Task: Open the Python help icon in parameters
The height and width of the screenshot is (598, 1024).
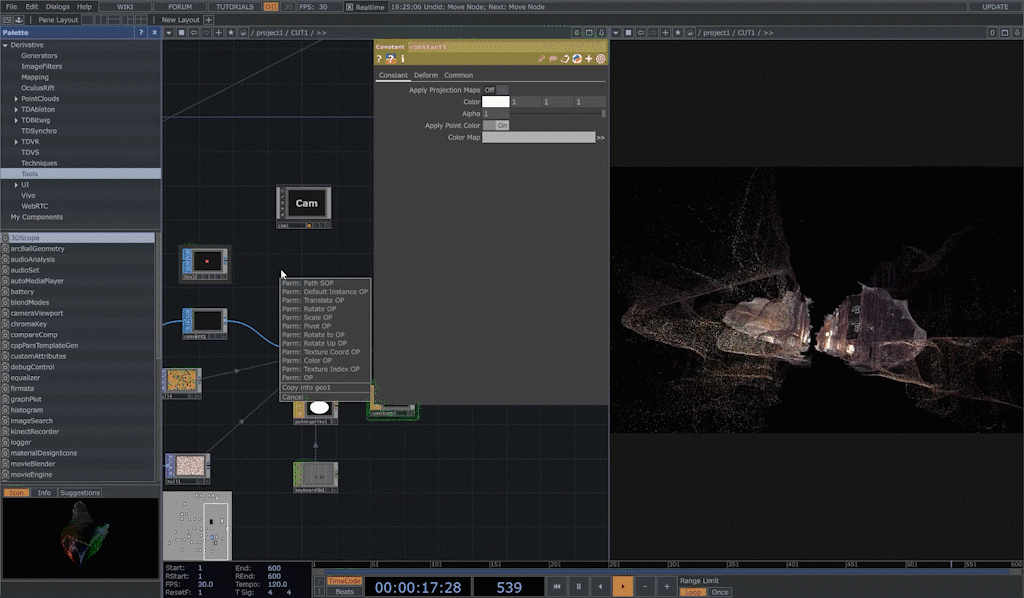Action: click(390, 59)
